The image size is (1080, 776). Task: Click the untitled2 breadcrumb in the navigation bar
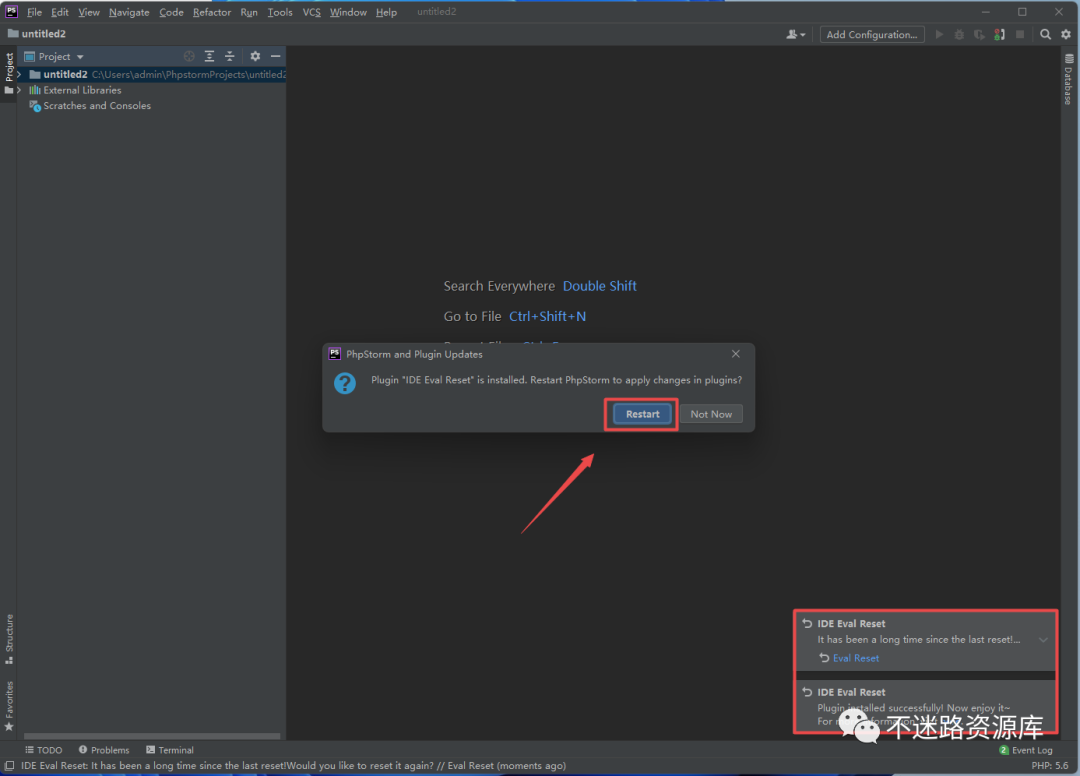tap(43, 33)
